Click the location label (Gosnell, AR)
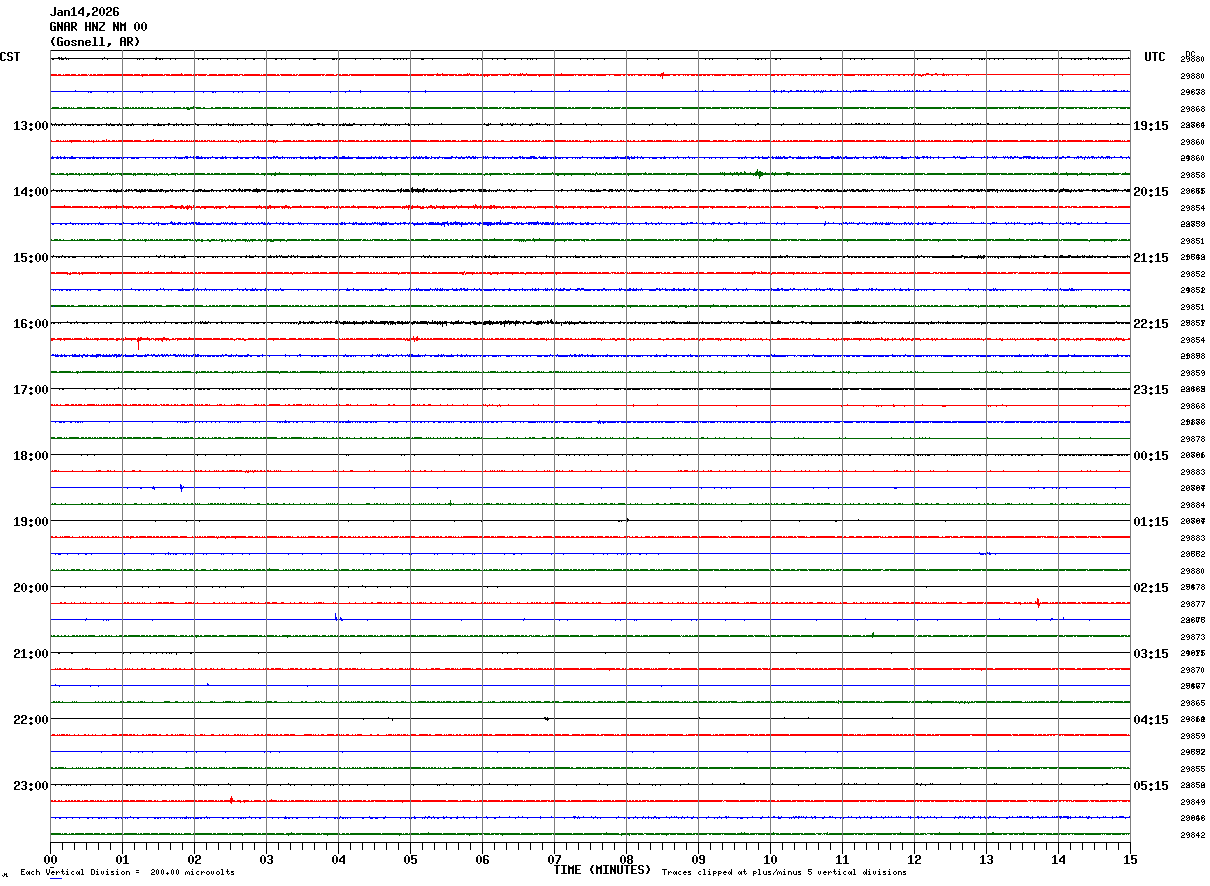Viewport: 1210px width, 886px height. (x=95, y=42)
